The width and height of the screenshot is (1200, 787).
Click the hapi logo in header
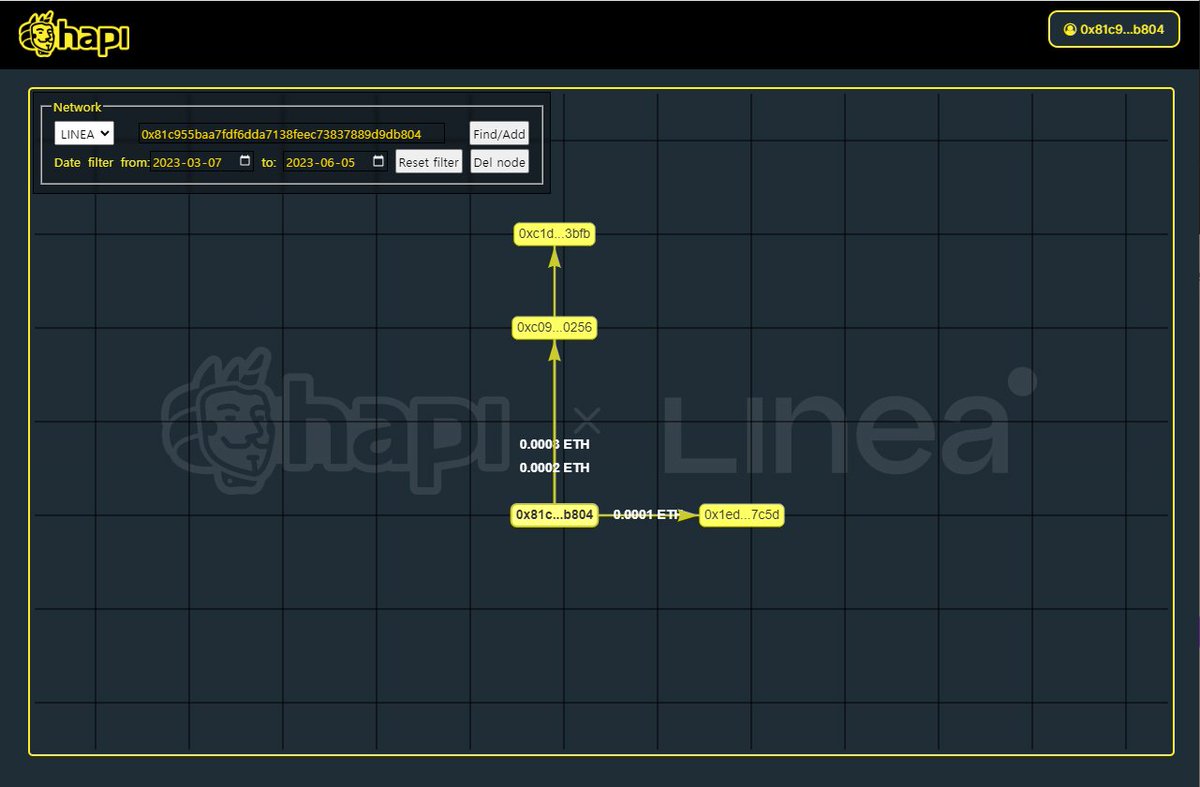[74, 34]
